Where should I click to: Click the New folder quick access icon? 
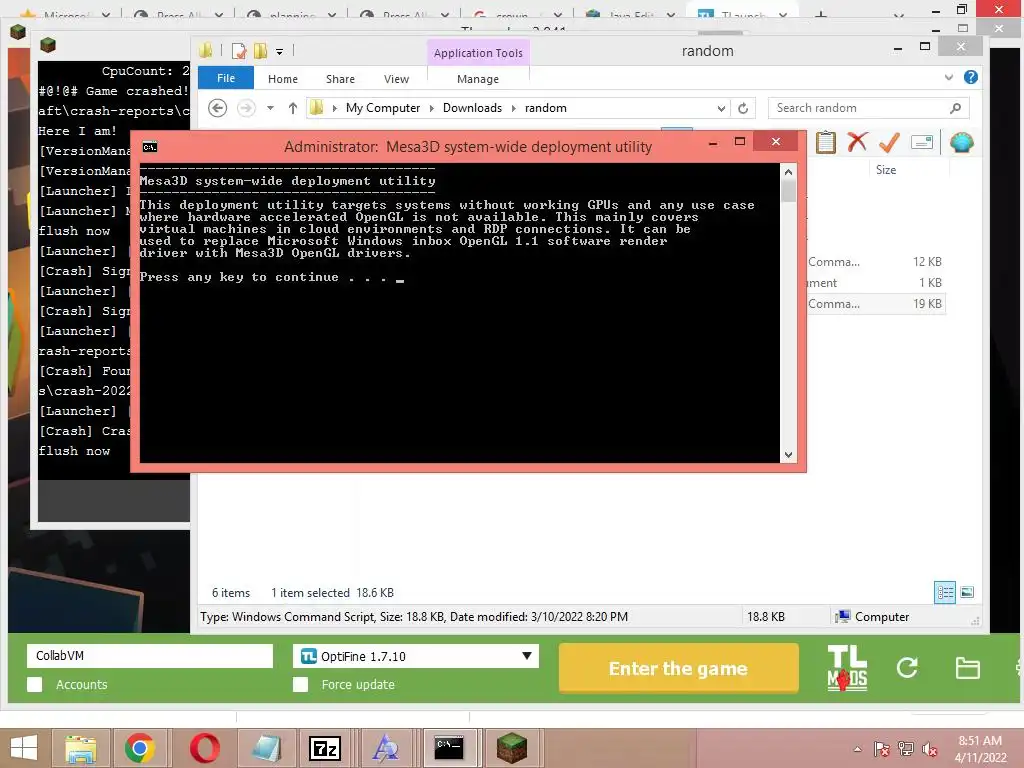click(261, 51)
